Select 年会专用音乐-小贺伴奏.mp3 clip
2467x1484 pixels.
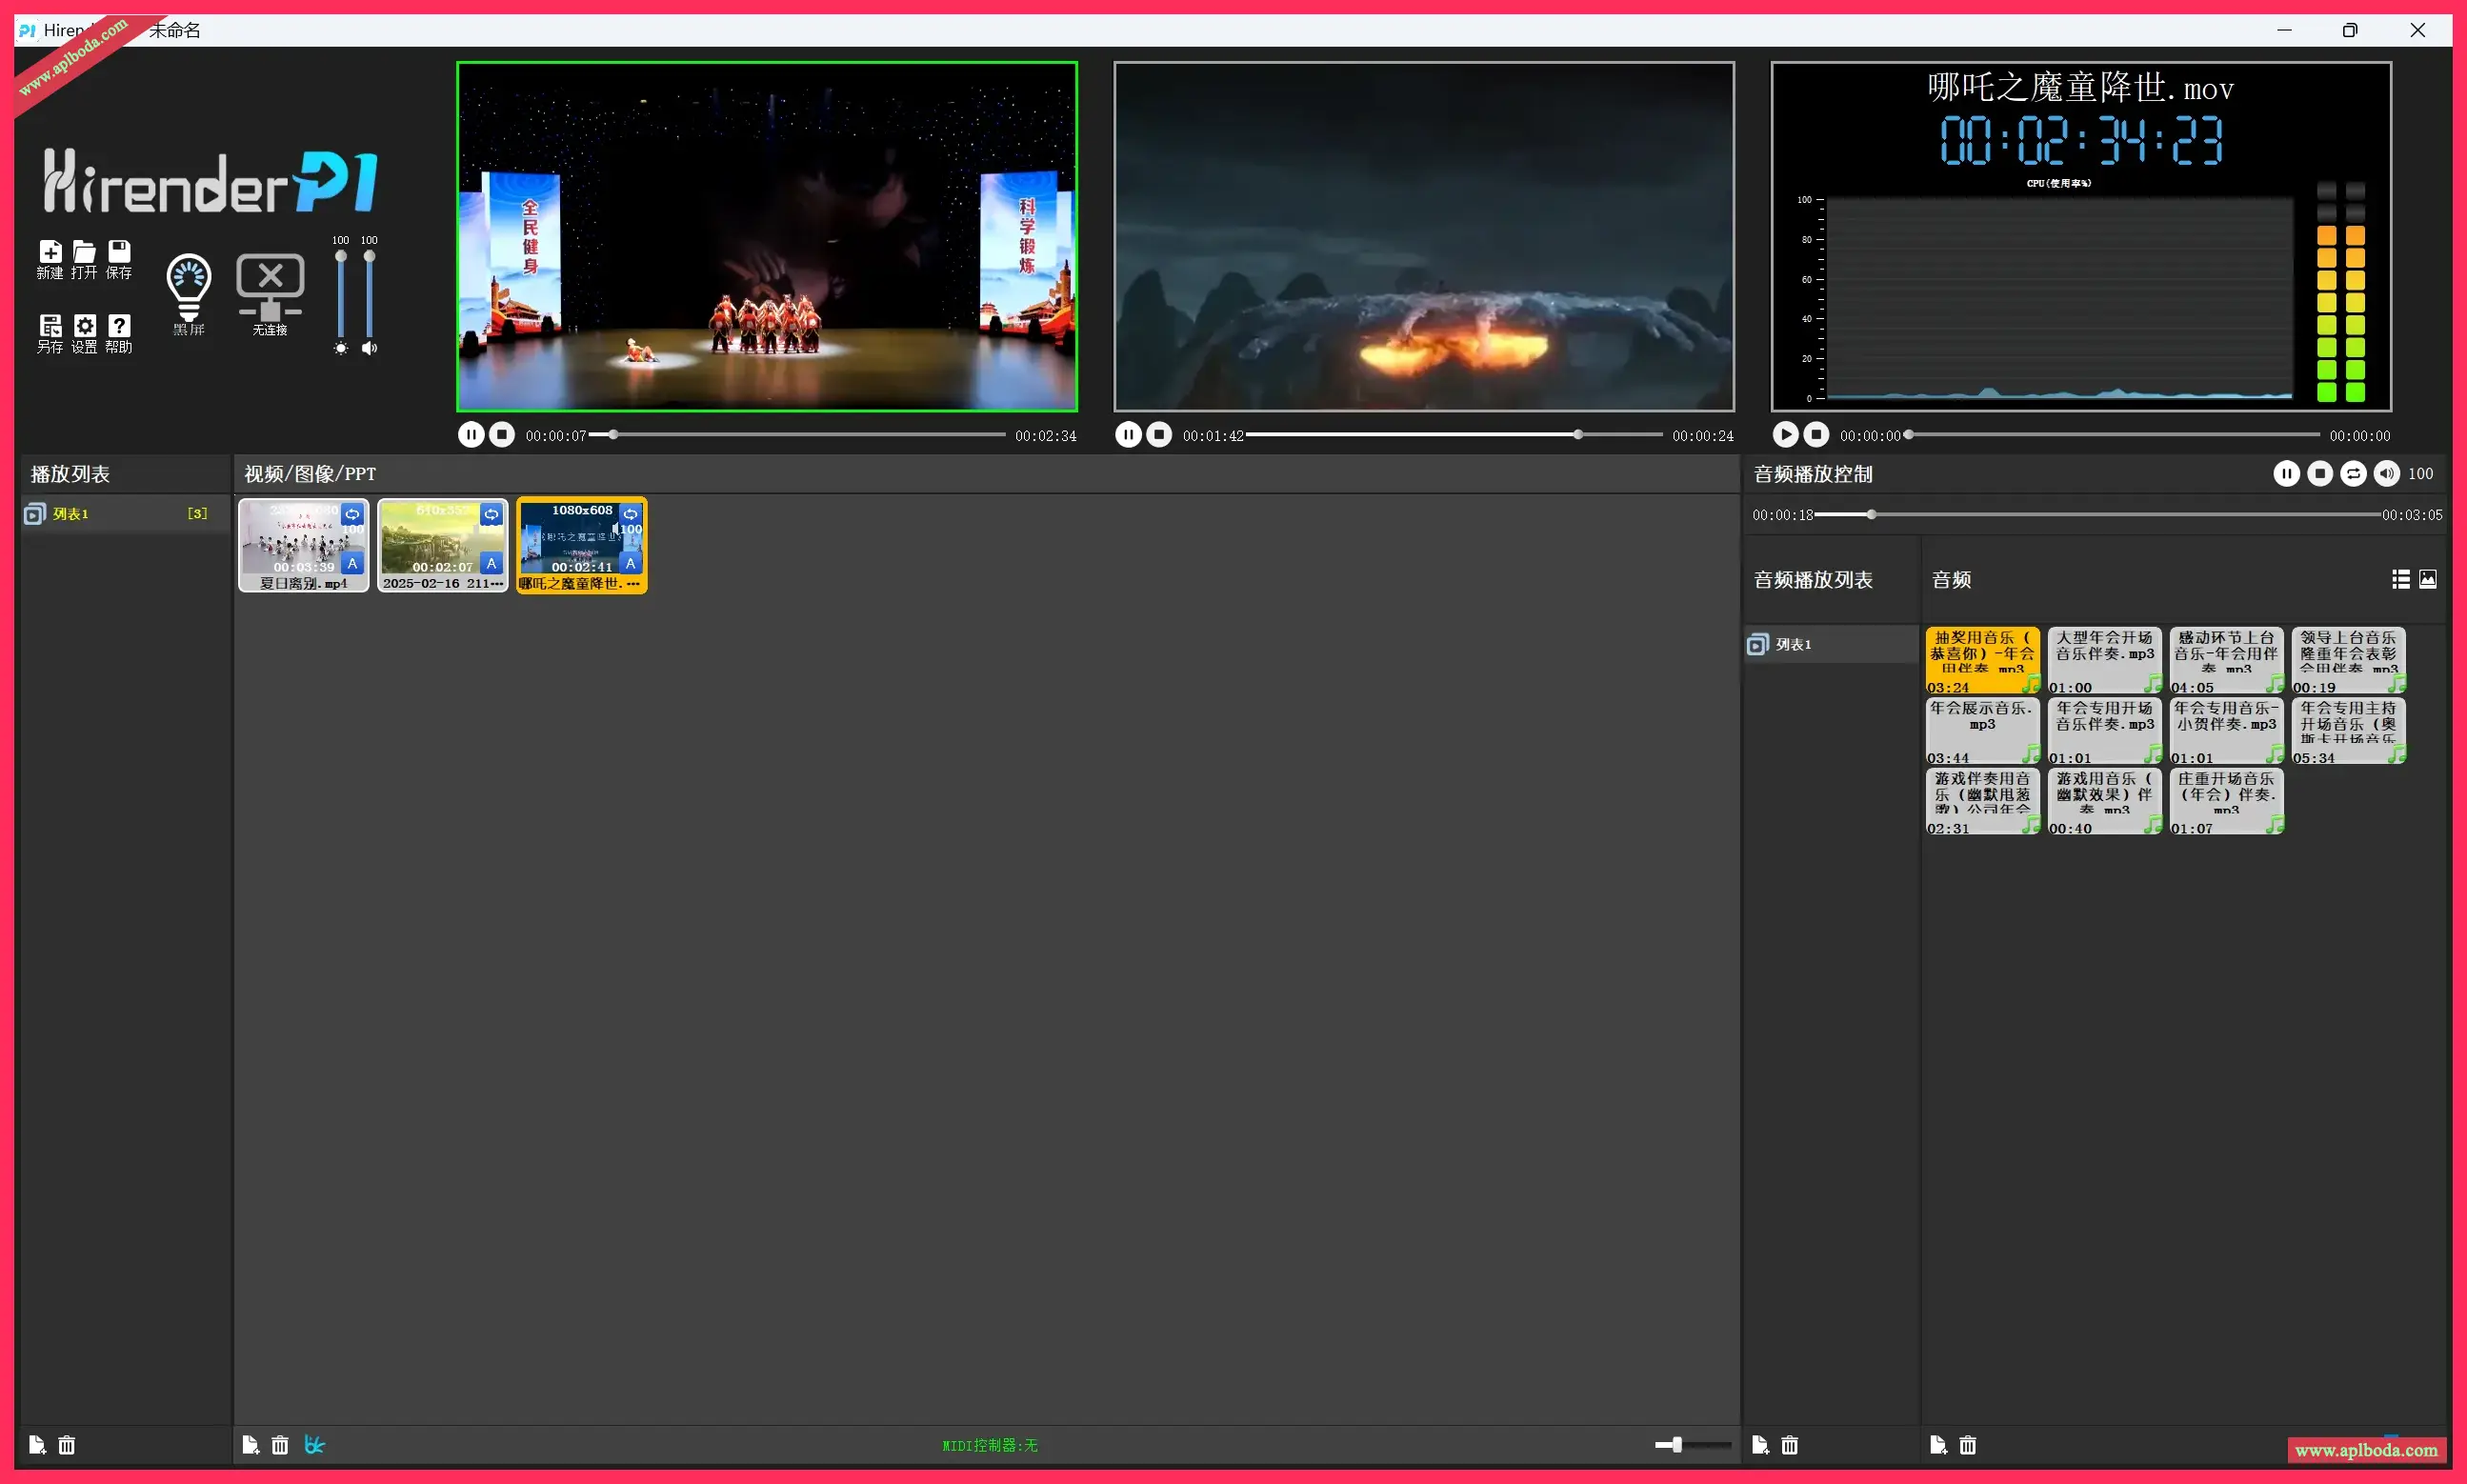(2227, 731)
